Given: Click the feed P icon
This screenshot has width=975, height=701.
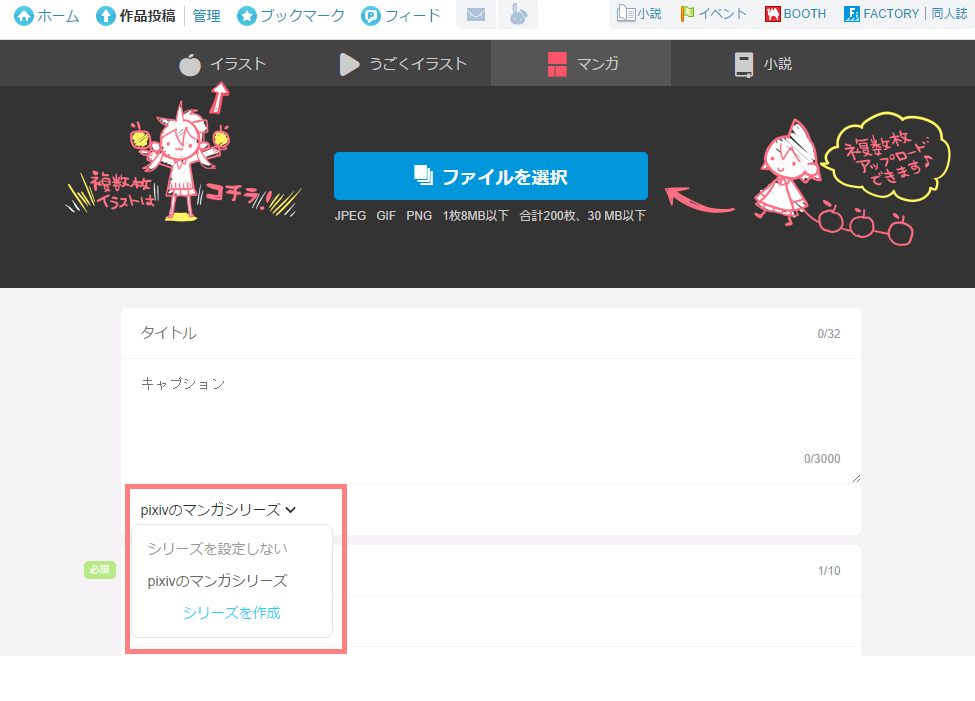Looking at the screenshot, I should (x=371, y=16).
